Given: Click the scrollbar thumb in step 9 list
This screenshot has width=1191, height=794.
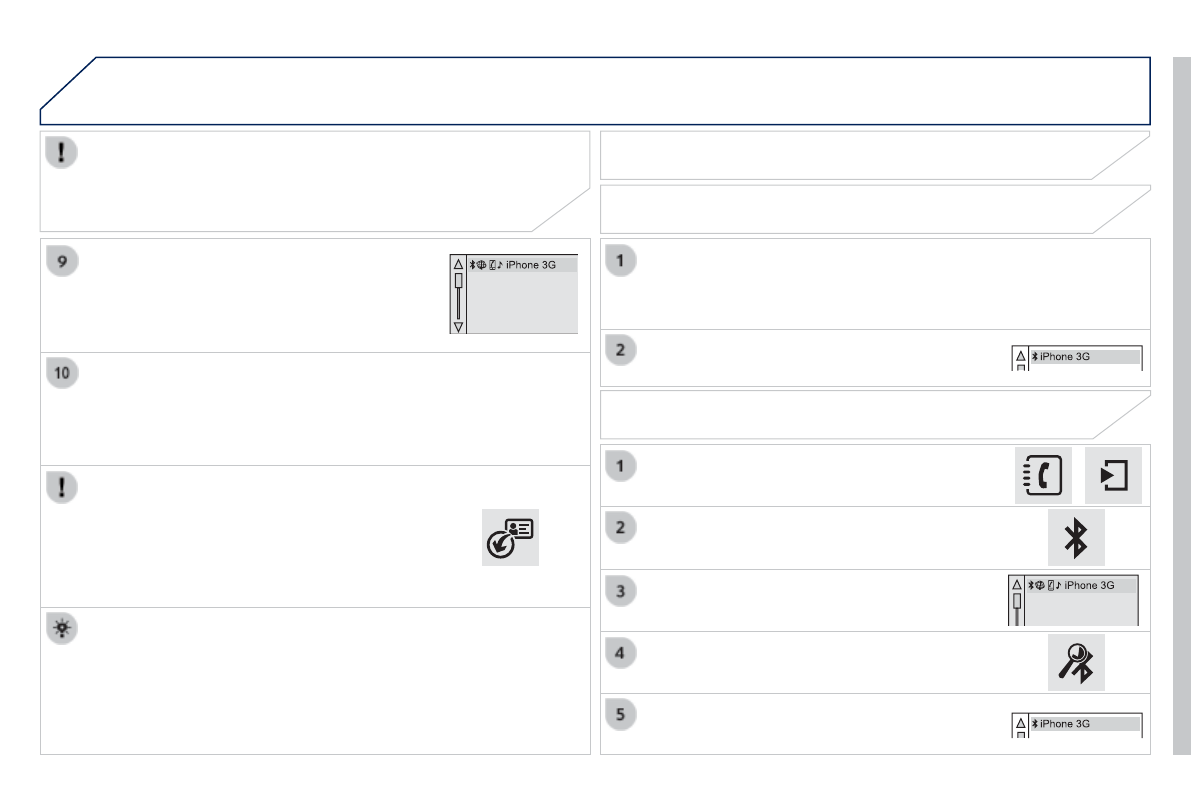Looking at the screenshot, I should pos(458,282).
